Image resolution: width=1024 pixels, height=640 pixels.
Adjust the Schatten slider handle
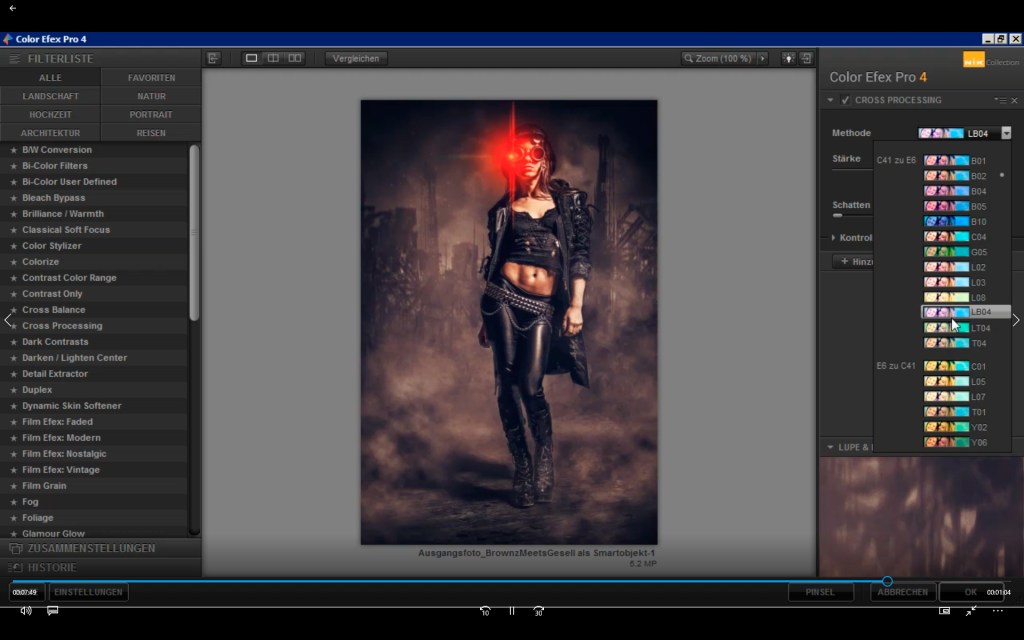tap(838, 215)
